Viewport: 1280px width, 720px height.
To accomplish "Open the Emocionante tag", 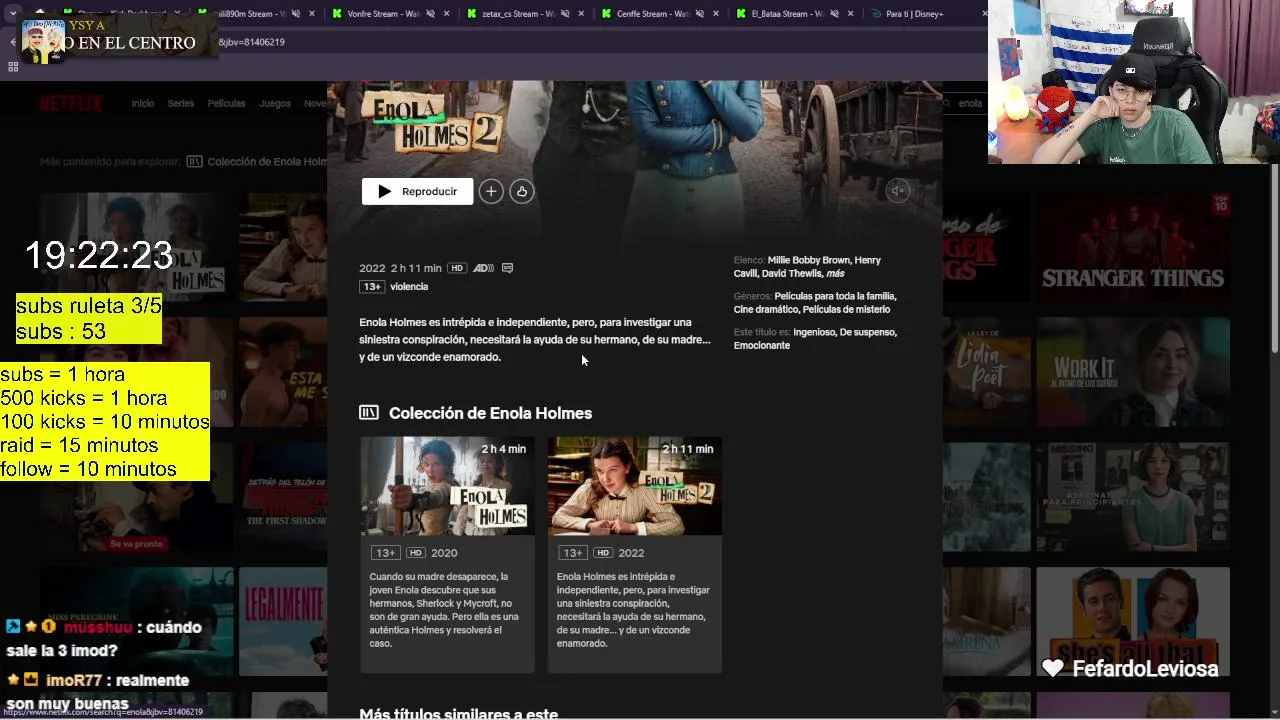I will (762, 346).
